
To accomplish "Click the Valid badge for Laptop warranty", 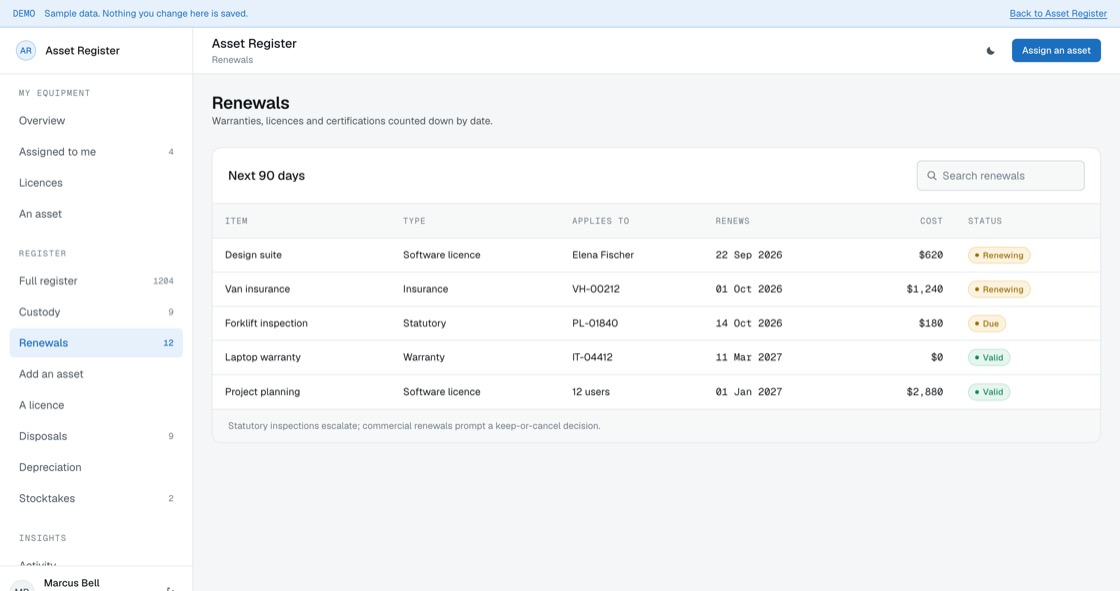I will pos(989,357).
